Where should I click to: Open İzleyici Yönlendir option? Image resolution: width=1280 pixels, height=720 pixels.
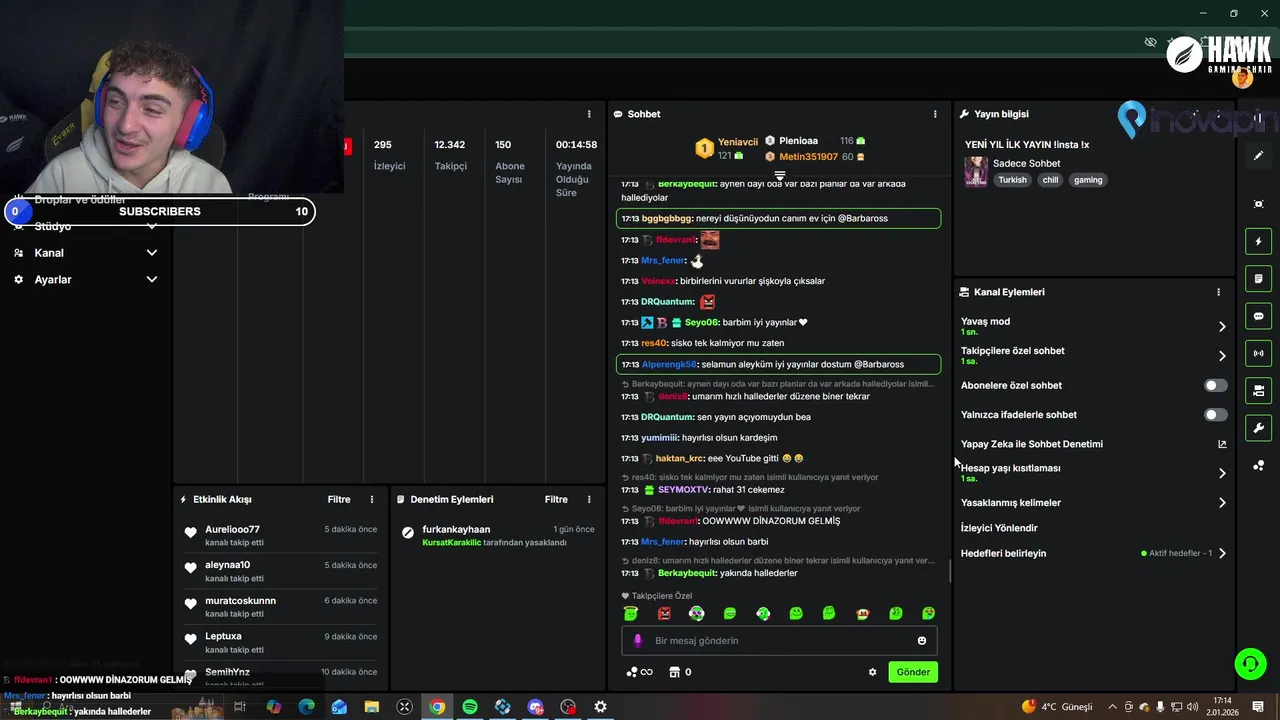(999, 528)
